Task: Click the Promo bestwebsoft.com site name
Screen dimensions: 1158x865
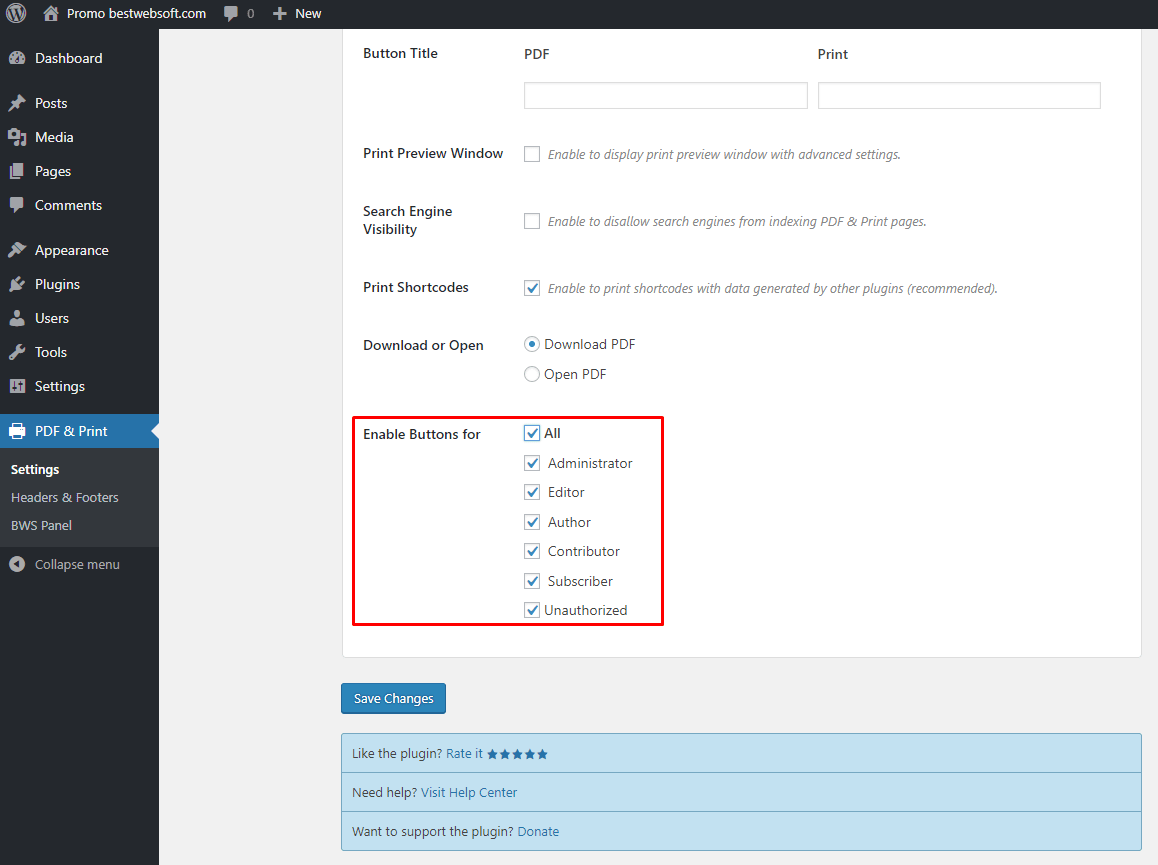Action: point(137,13)
